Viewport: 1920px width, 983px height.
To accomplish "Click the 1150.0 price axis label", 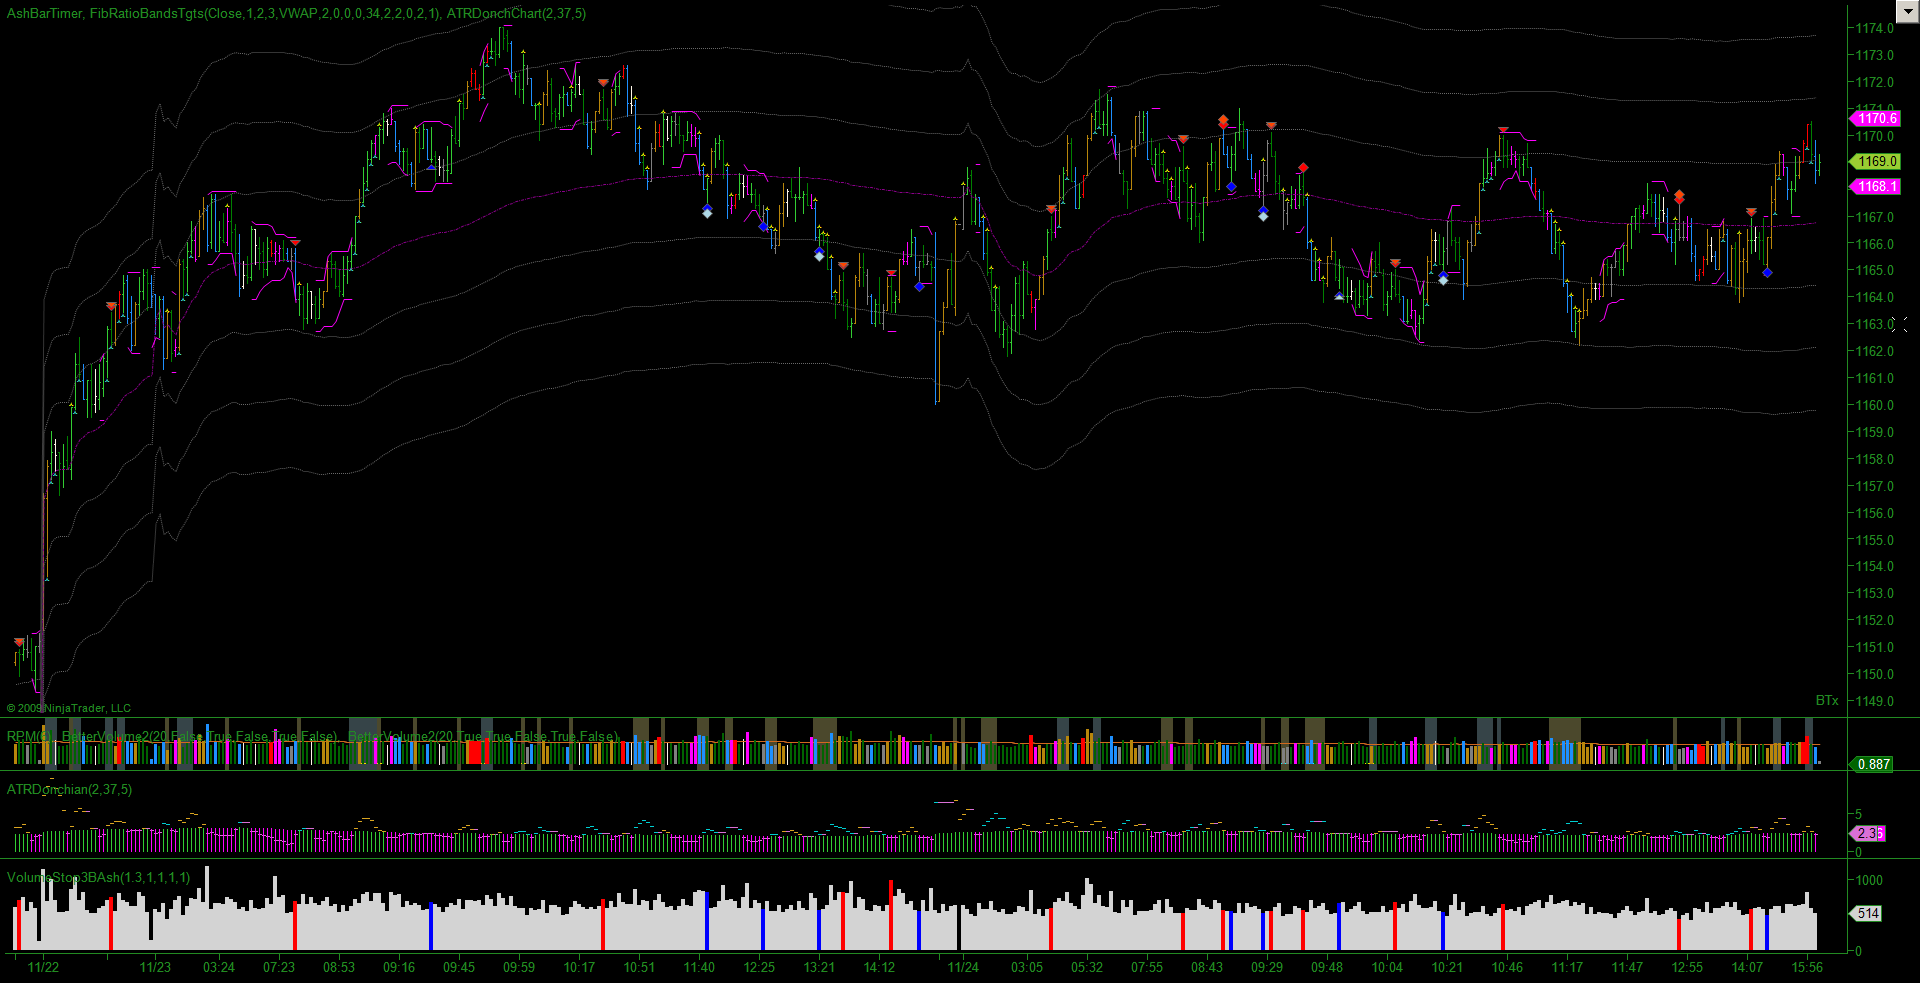I will (1875, 674).
